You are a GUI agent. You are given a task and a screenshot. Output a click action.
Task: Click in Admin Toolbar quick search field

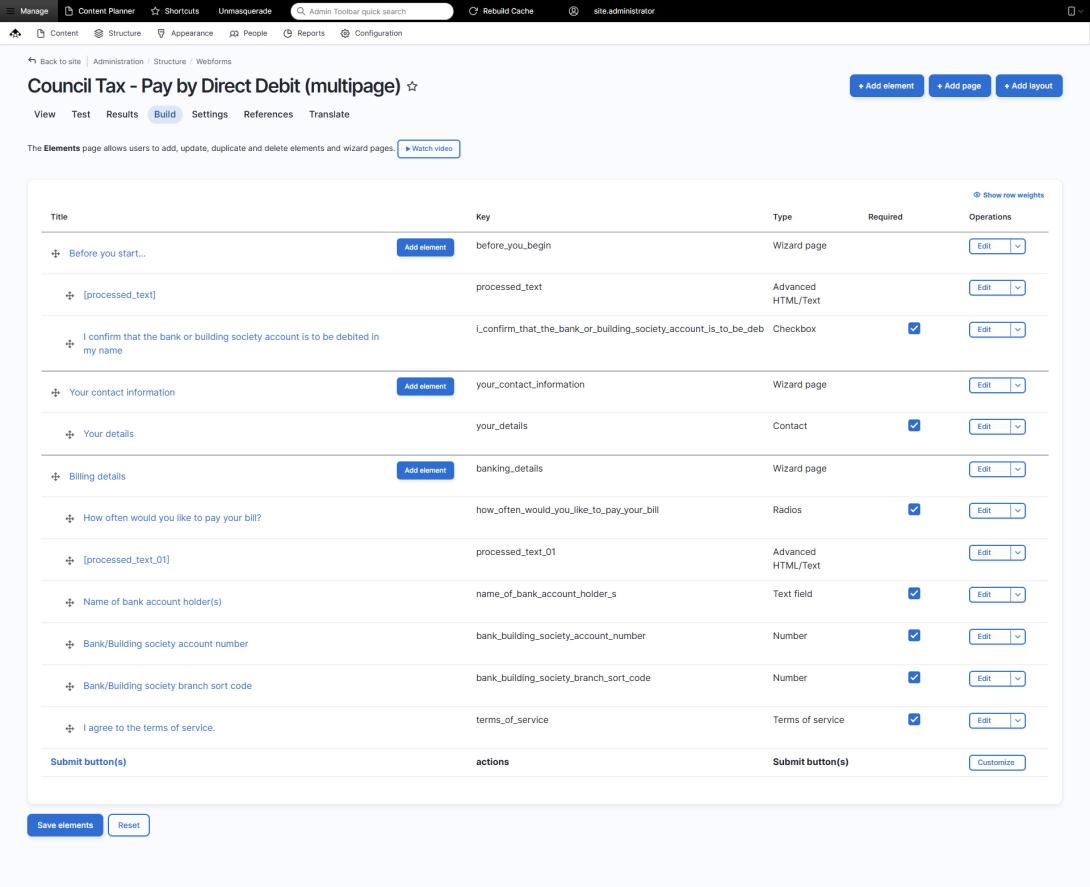coord(372,11)
